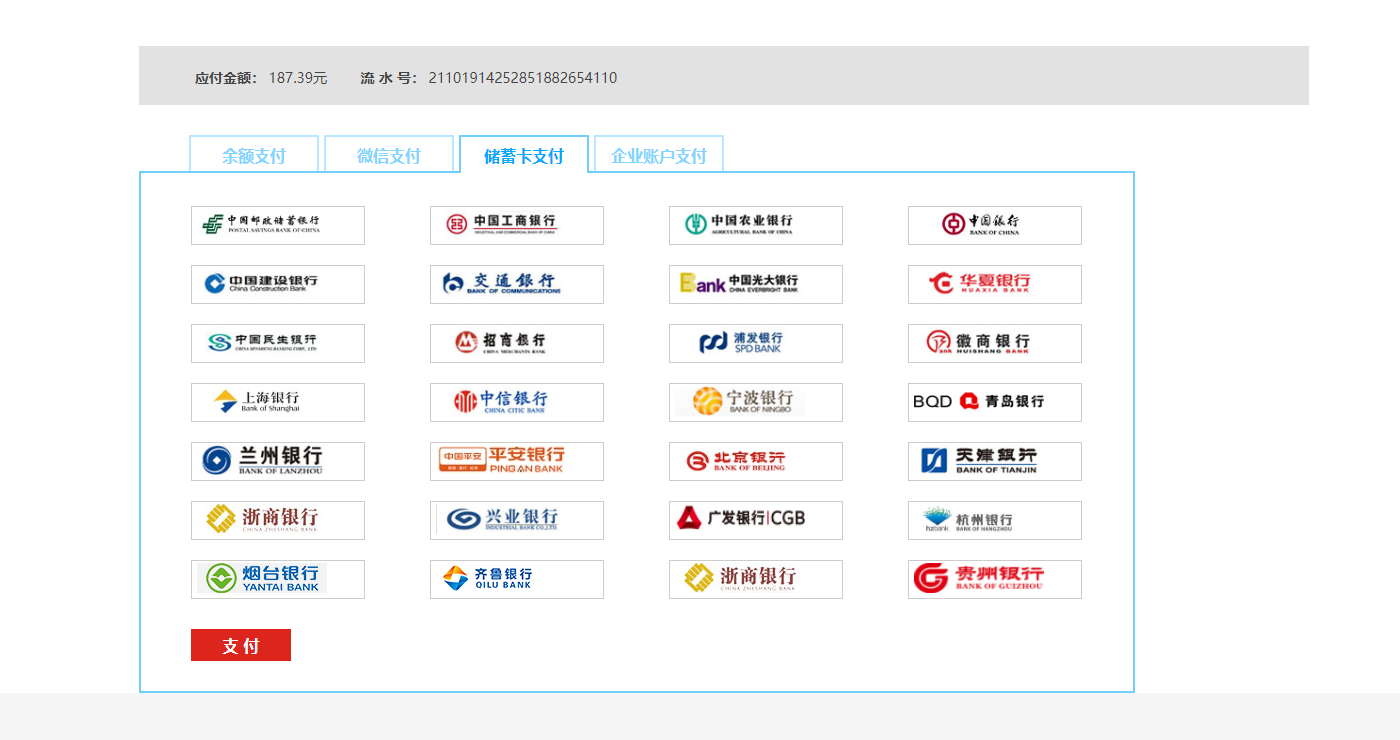
Task: Select Bank of Communications (交通银行)
Action: (x=516, y=284)
